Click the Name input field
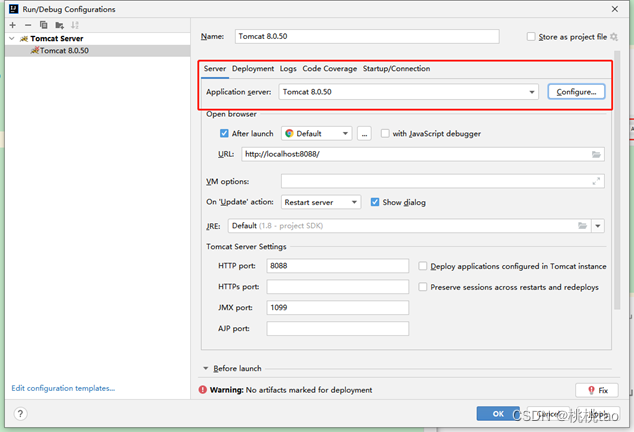Screen dimensions: 634x432 367,36
